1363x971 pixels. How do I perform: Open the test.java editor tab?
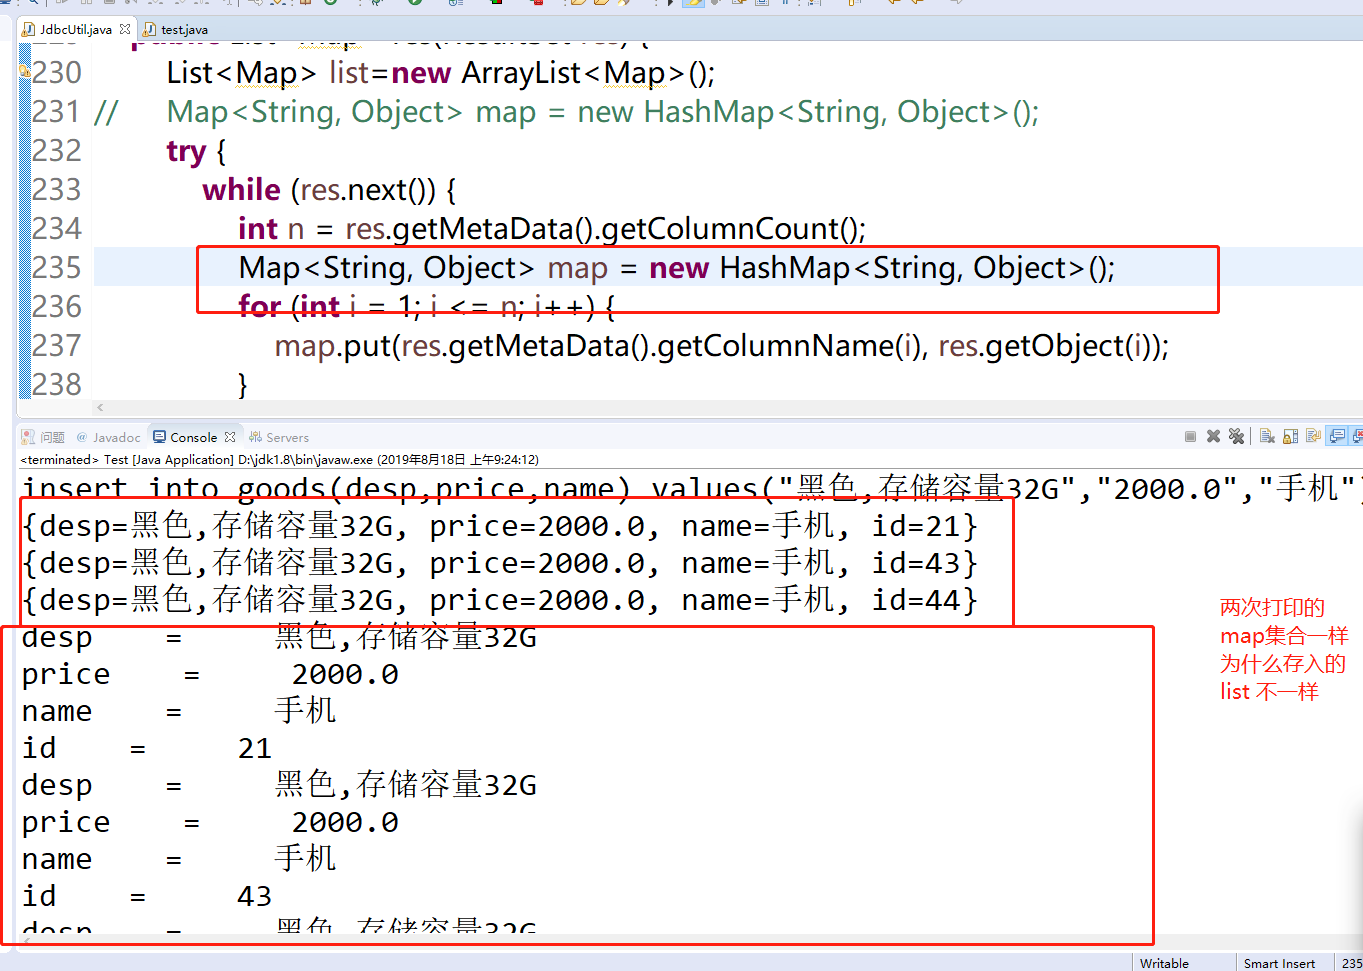point(177,29)
